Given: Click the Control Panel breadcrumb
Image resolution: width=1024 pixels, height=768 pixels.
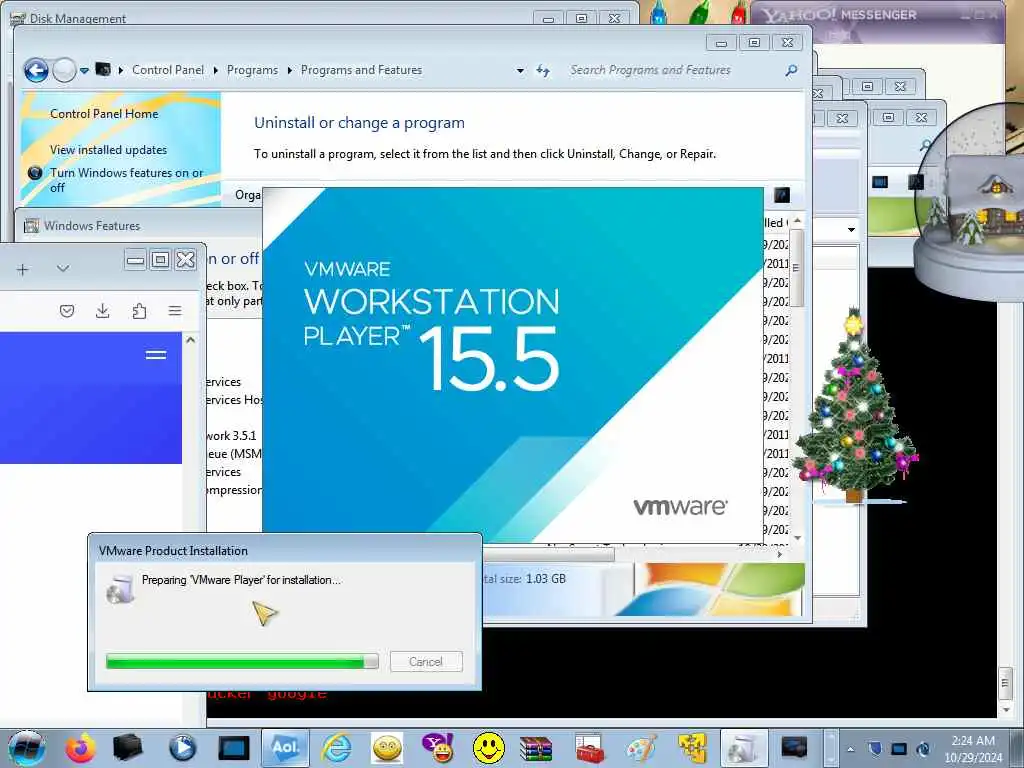Looking at the screenshot, I should coord(168,70).
